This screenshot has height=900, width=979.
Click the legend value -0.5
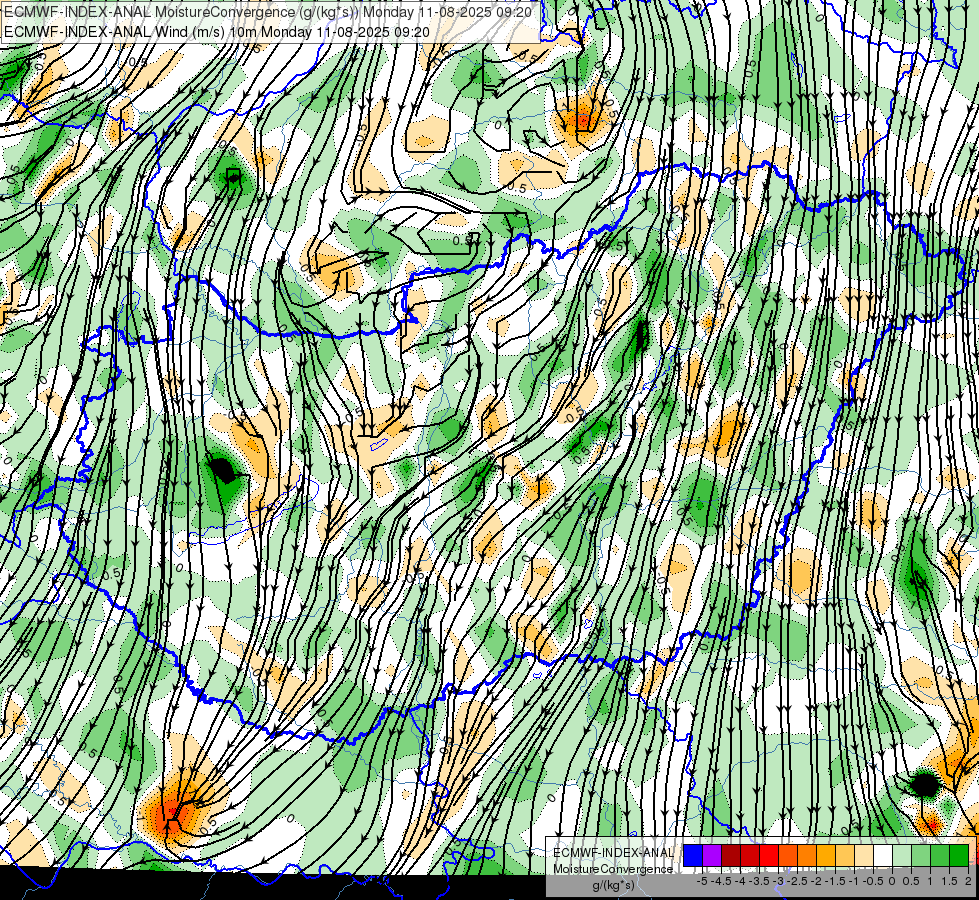(x=873, y=881)
